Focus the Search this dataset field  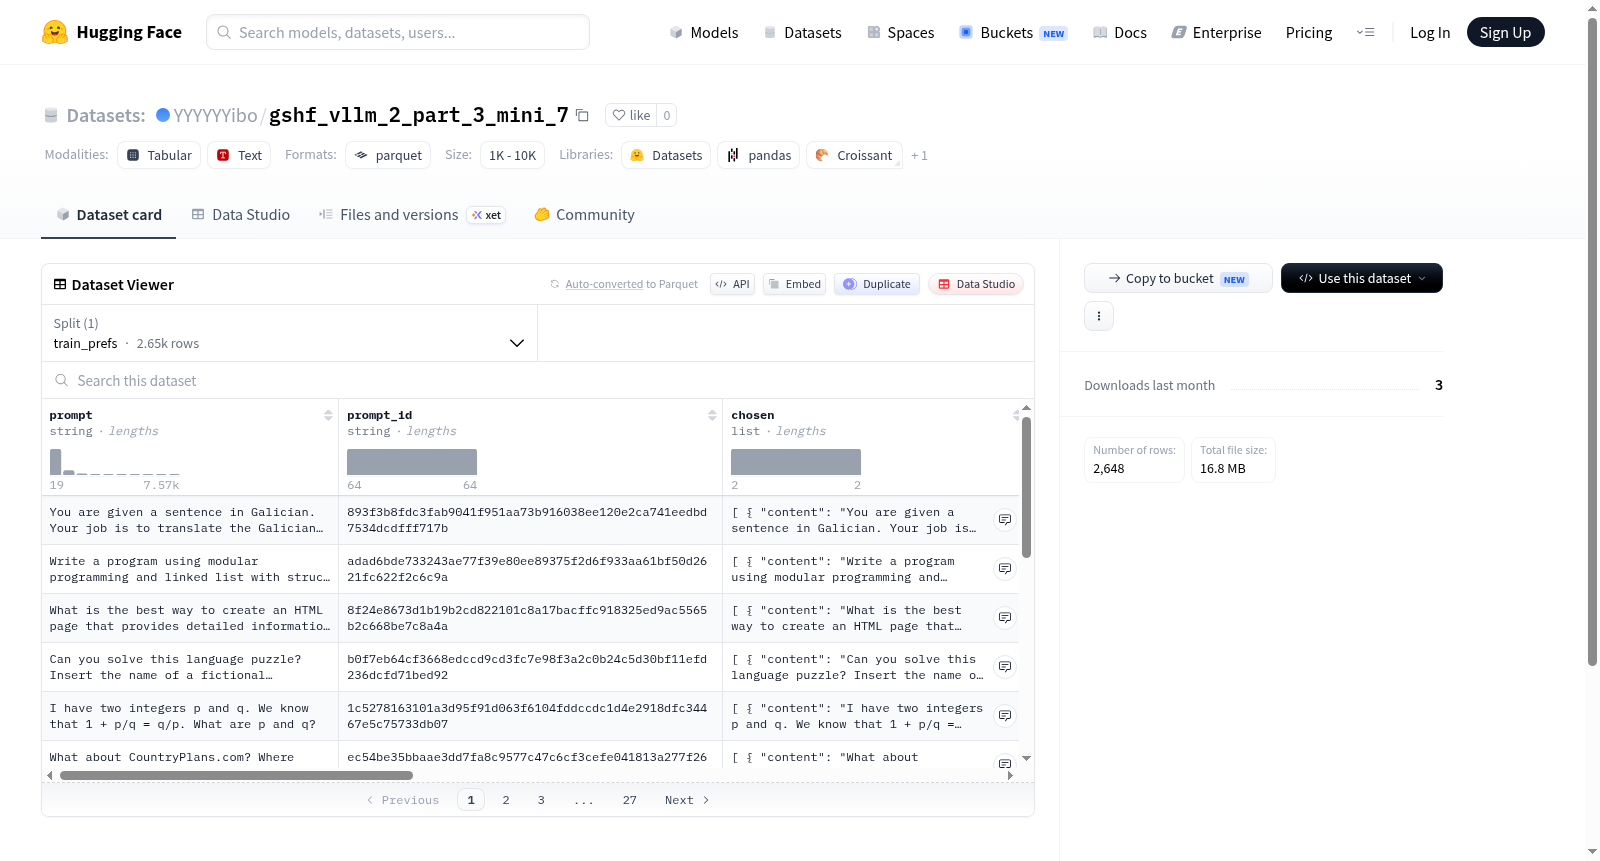click(538, 381)
